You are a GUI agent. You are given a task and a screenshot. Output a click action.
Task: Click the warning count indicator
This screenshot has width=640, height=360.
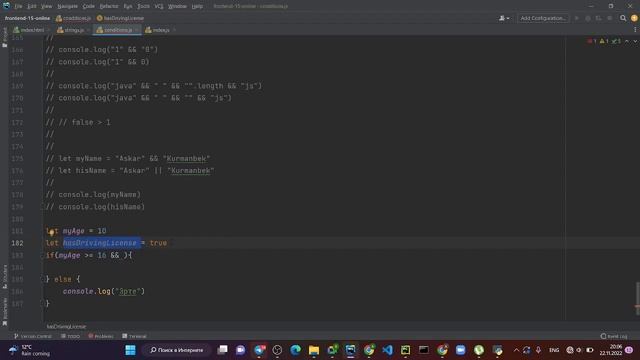[x=604, y=41]
